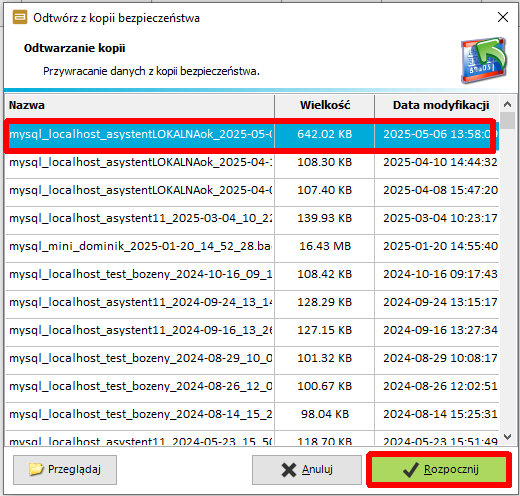Sort by the Nazwa column header

coord(140,106)
